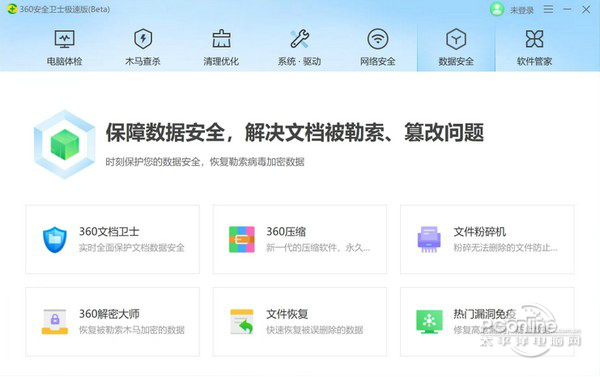Open the 网络安全 wifi icon

click(378, 39)
